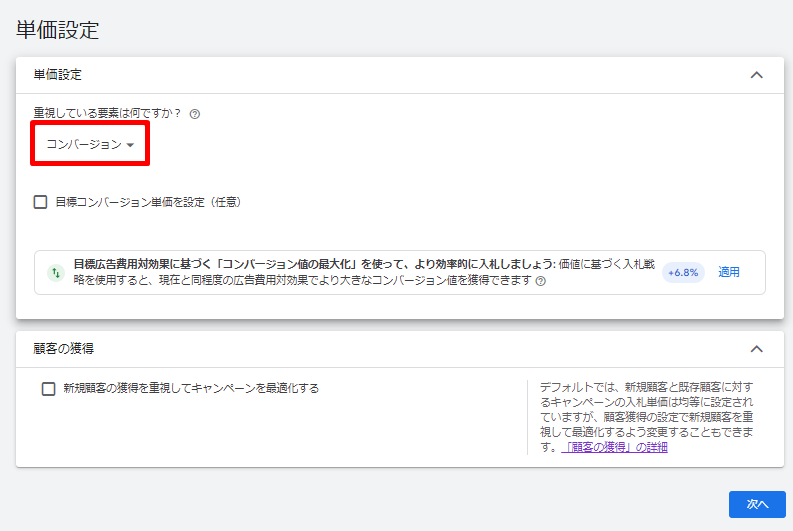Click the 単価設定 card header title
The image size is (793, 531).
[58, 75]
